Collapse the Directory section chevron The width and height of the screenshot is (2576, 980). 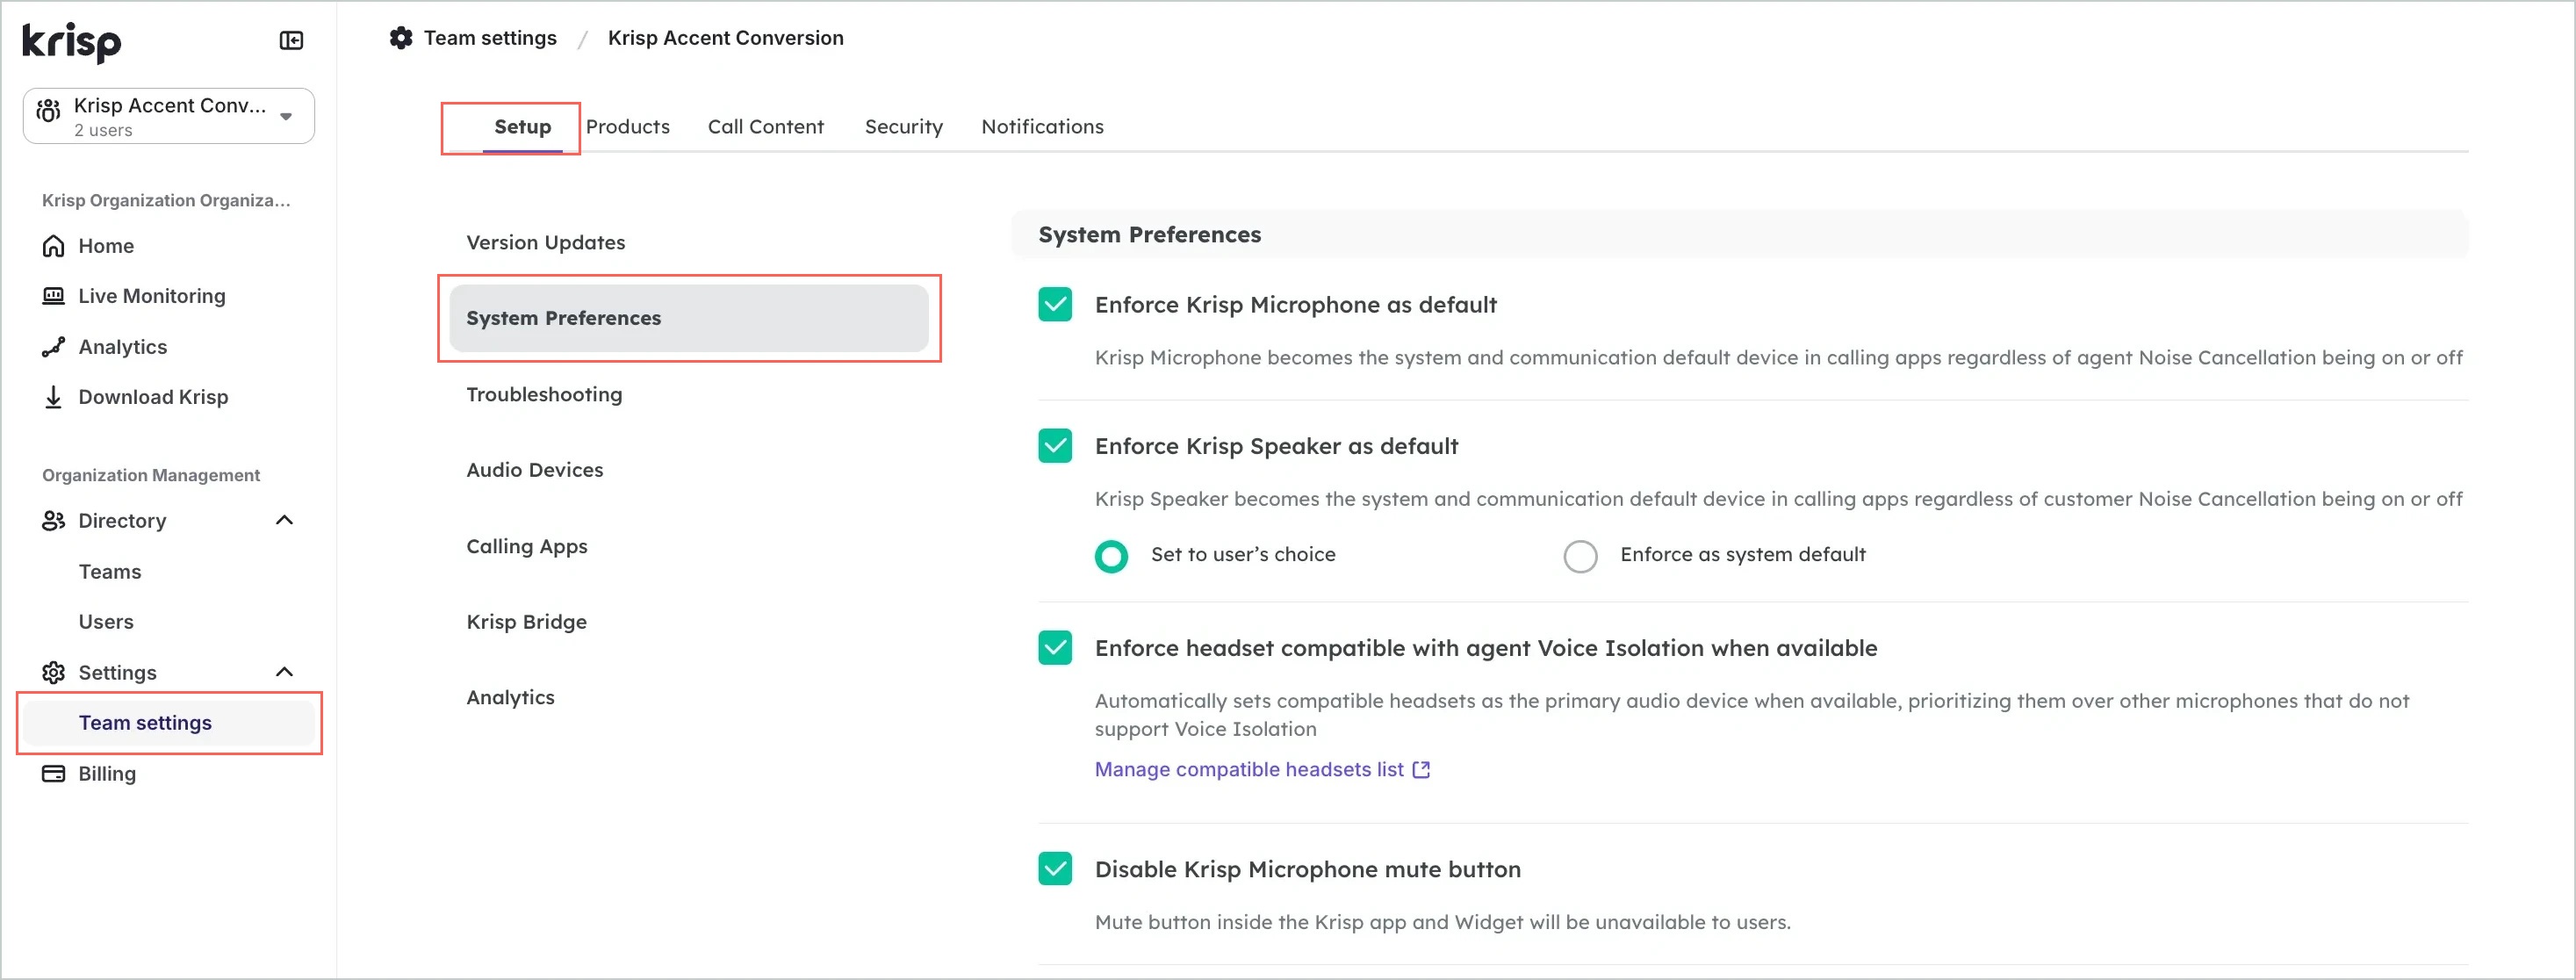point(284,521)
